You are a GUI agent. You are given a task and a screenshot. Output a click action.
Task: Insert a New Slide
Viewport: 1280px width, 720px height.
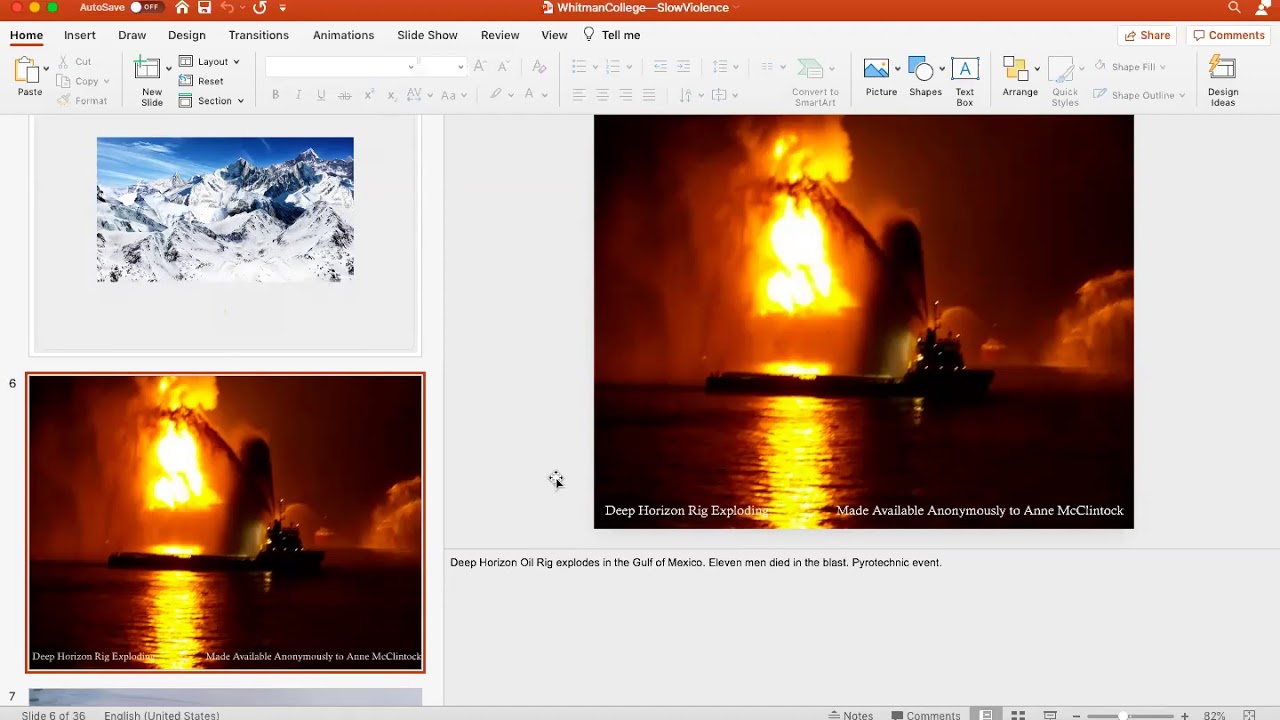click(152, 82)
